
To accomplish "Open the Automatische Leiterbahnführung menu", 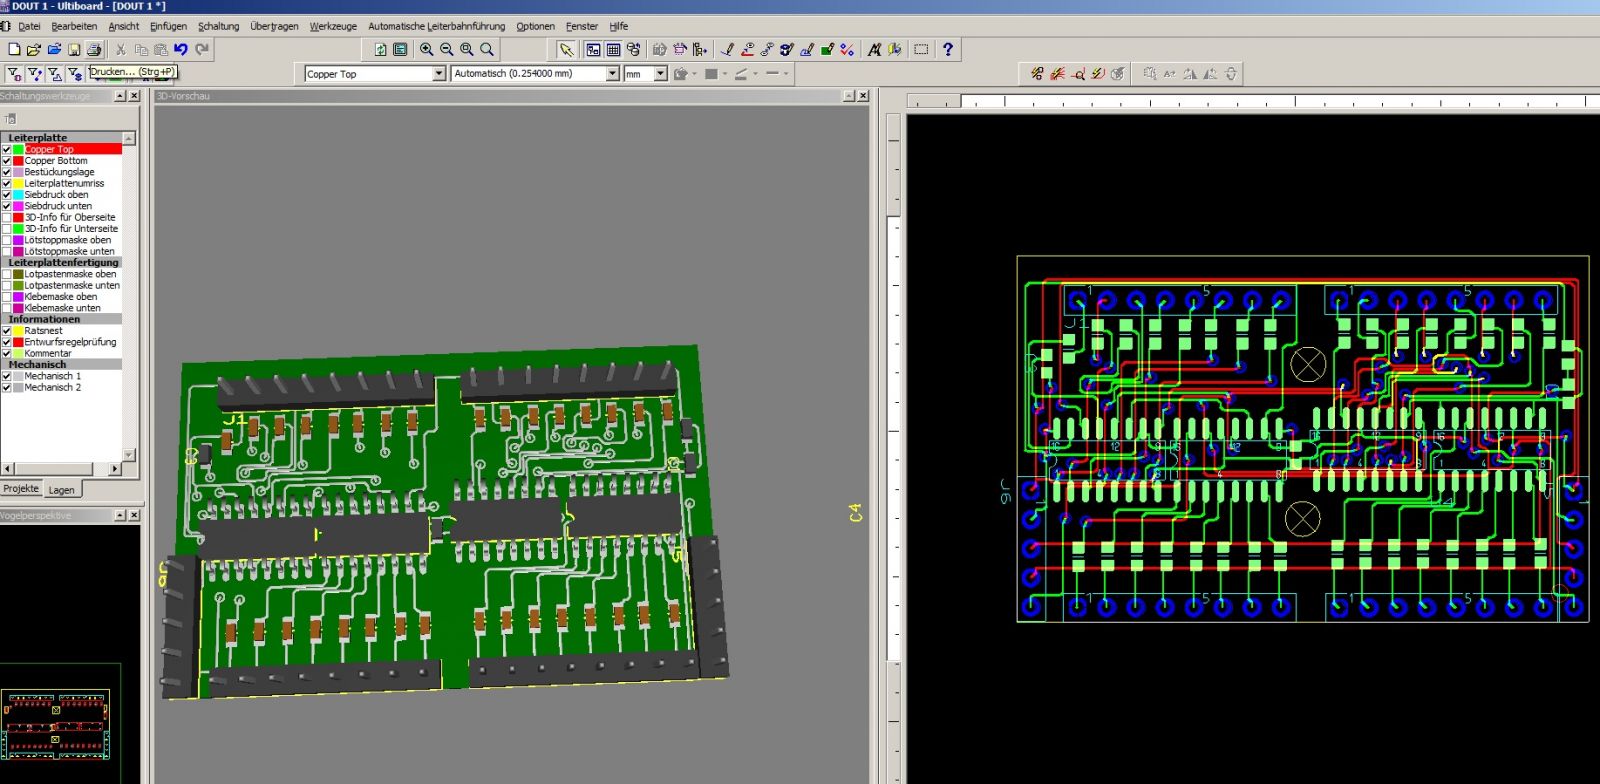I will (x=436, y=26).
